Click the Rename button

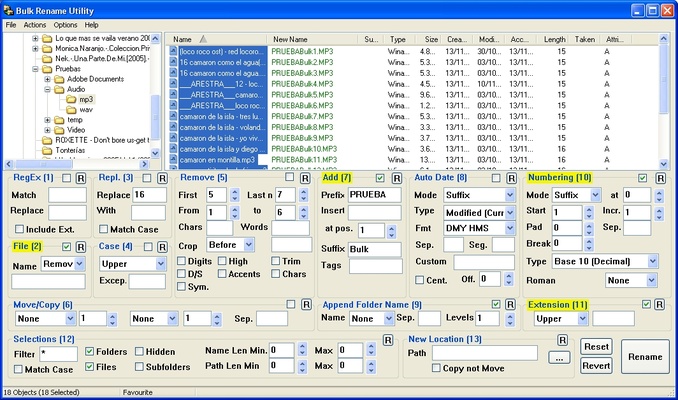(x=644, y=356)
